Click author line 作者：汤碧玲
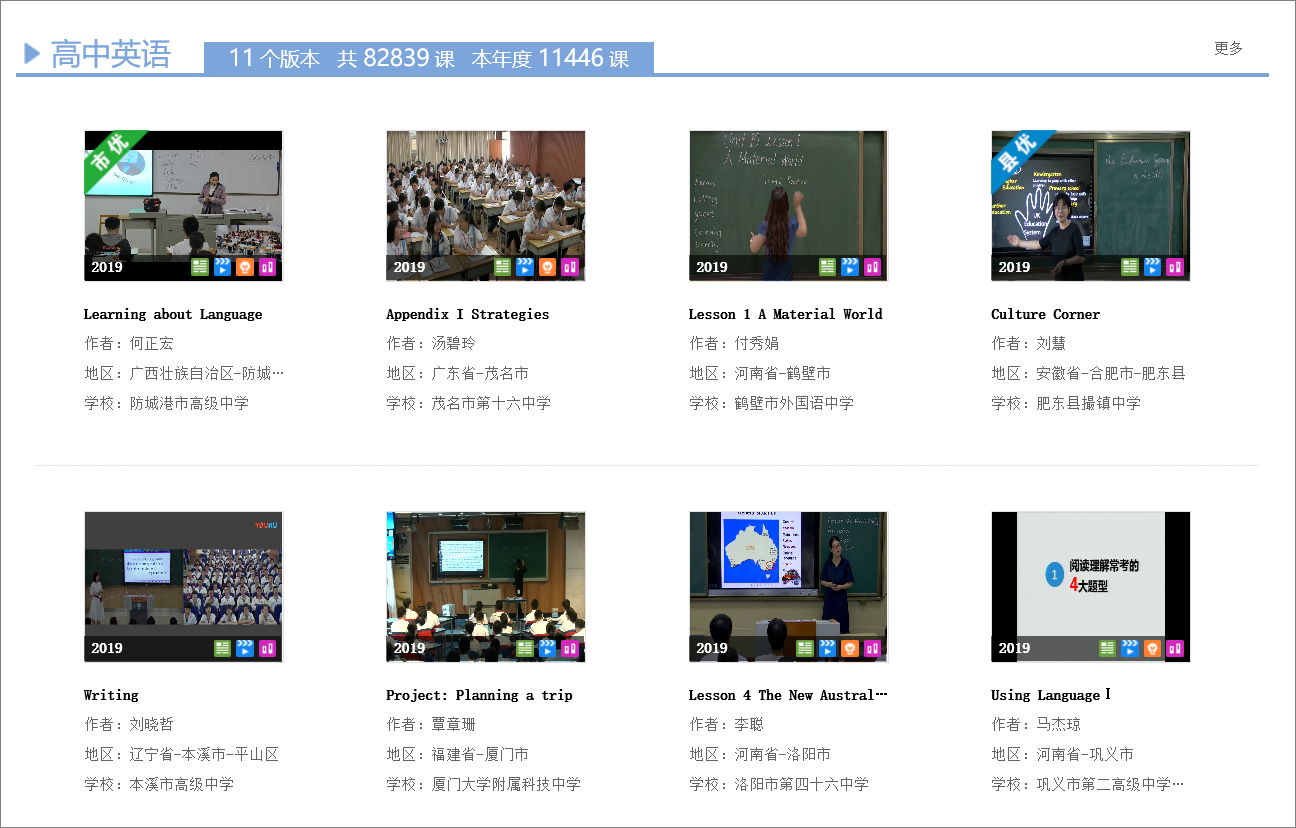The height and width of the screenshot is (828, 1296). 431,343
